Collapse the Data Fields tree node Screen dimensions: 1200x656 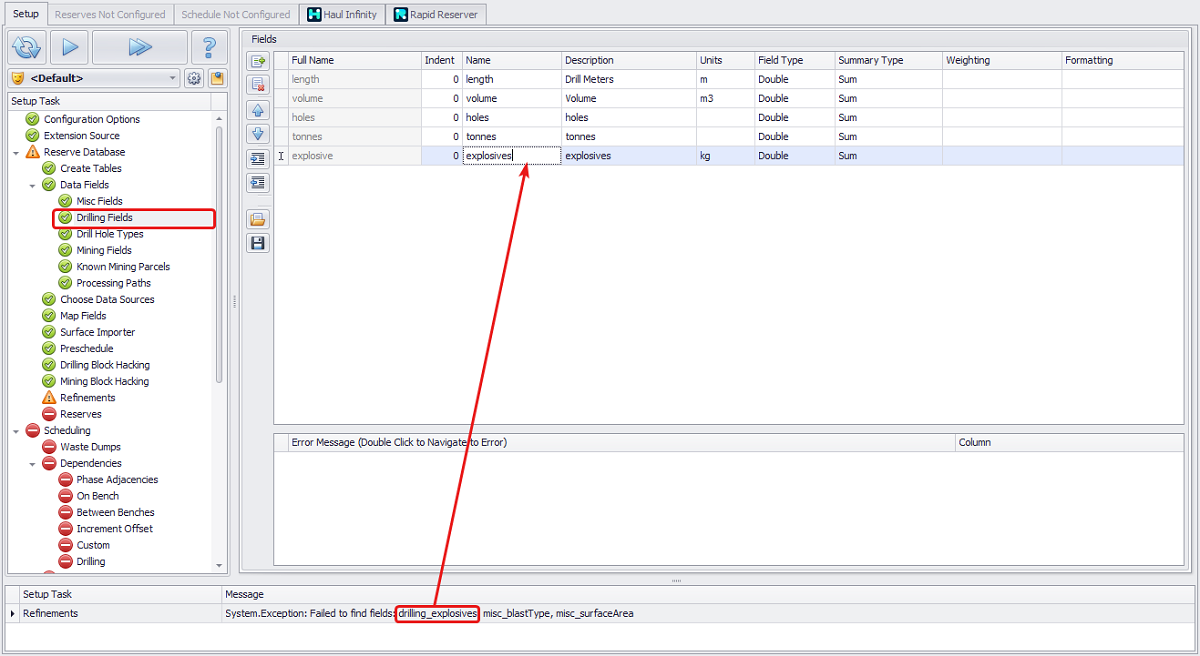[x=32, y=185]
